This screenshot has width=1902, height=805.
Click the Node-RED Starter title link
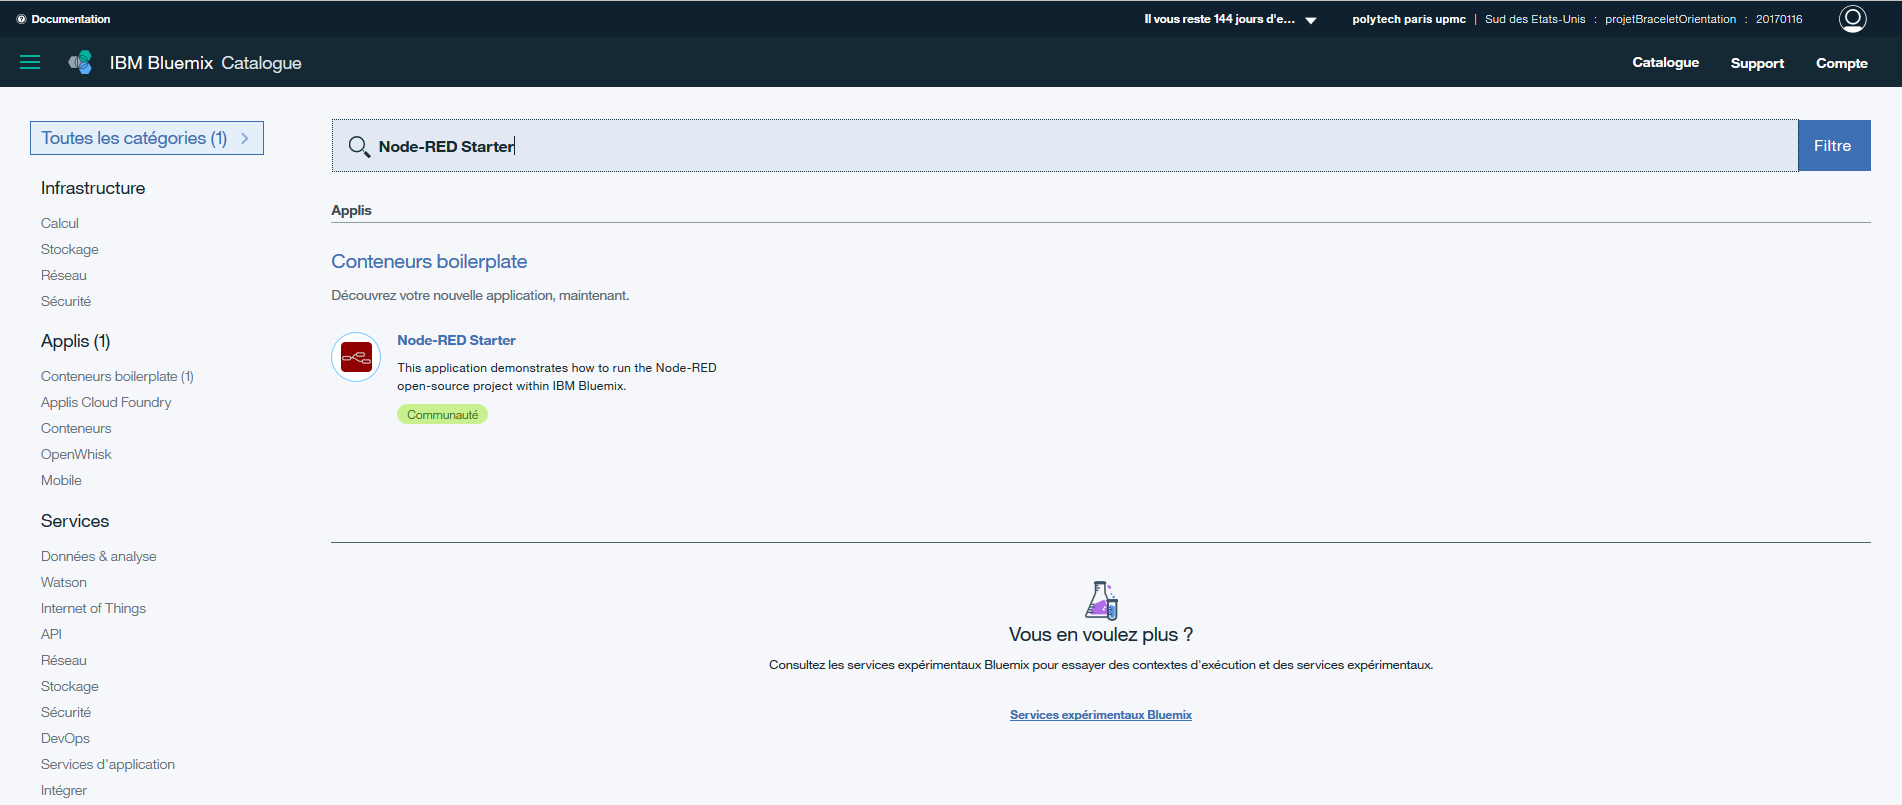coord(456,340)
